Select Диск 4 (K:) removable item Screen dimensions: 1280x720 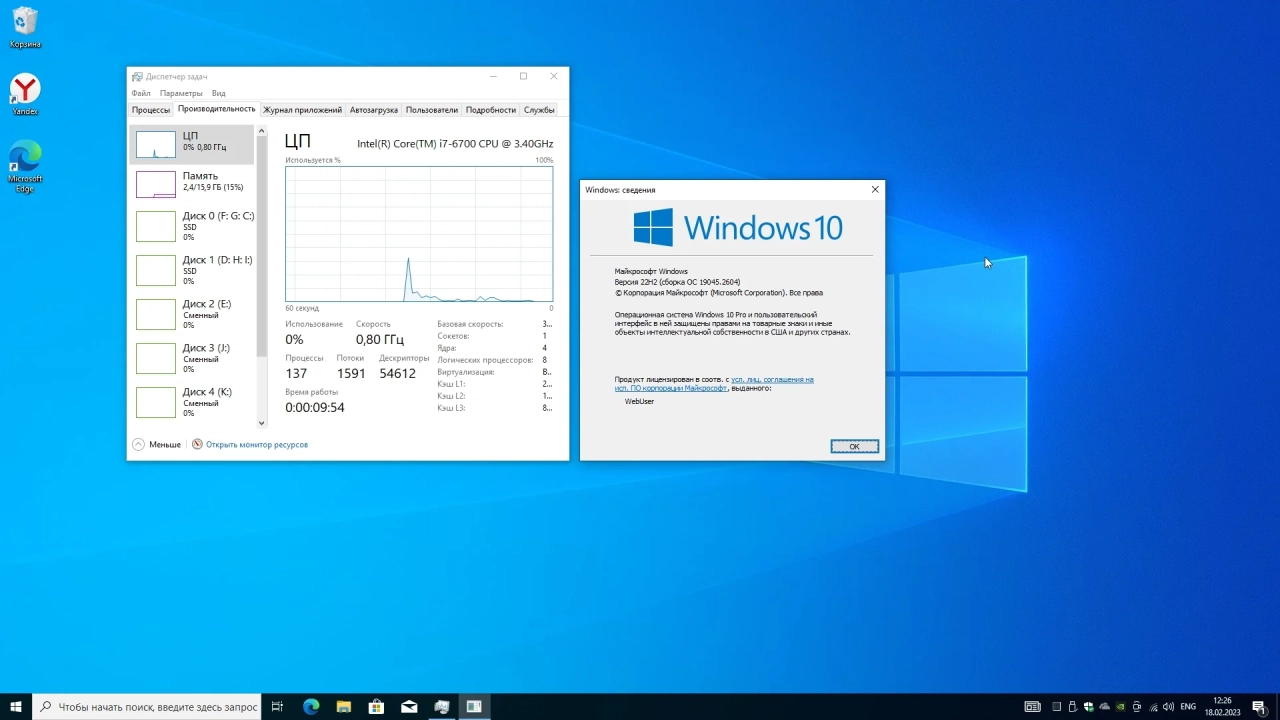pos(192,402)
